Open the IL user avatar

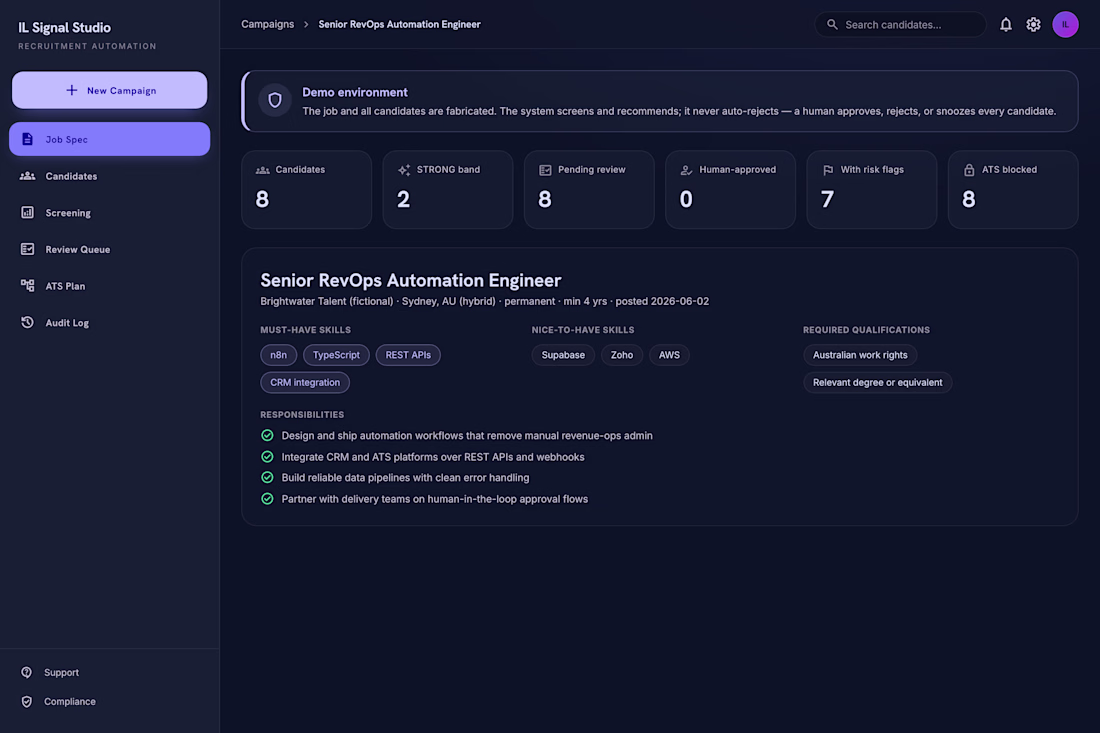point(1065,25)
